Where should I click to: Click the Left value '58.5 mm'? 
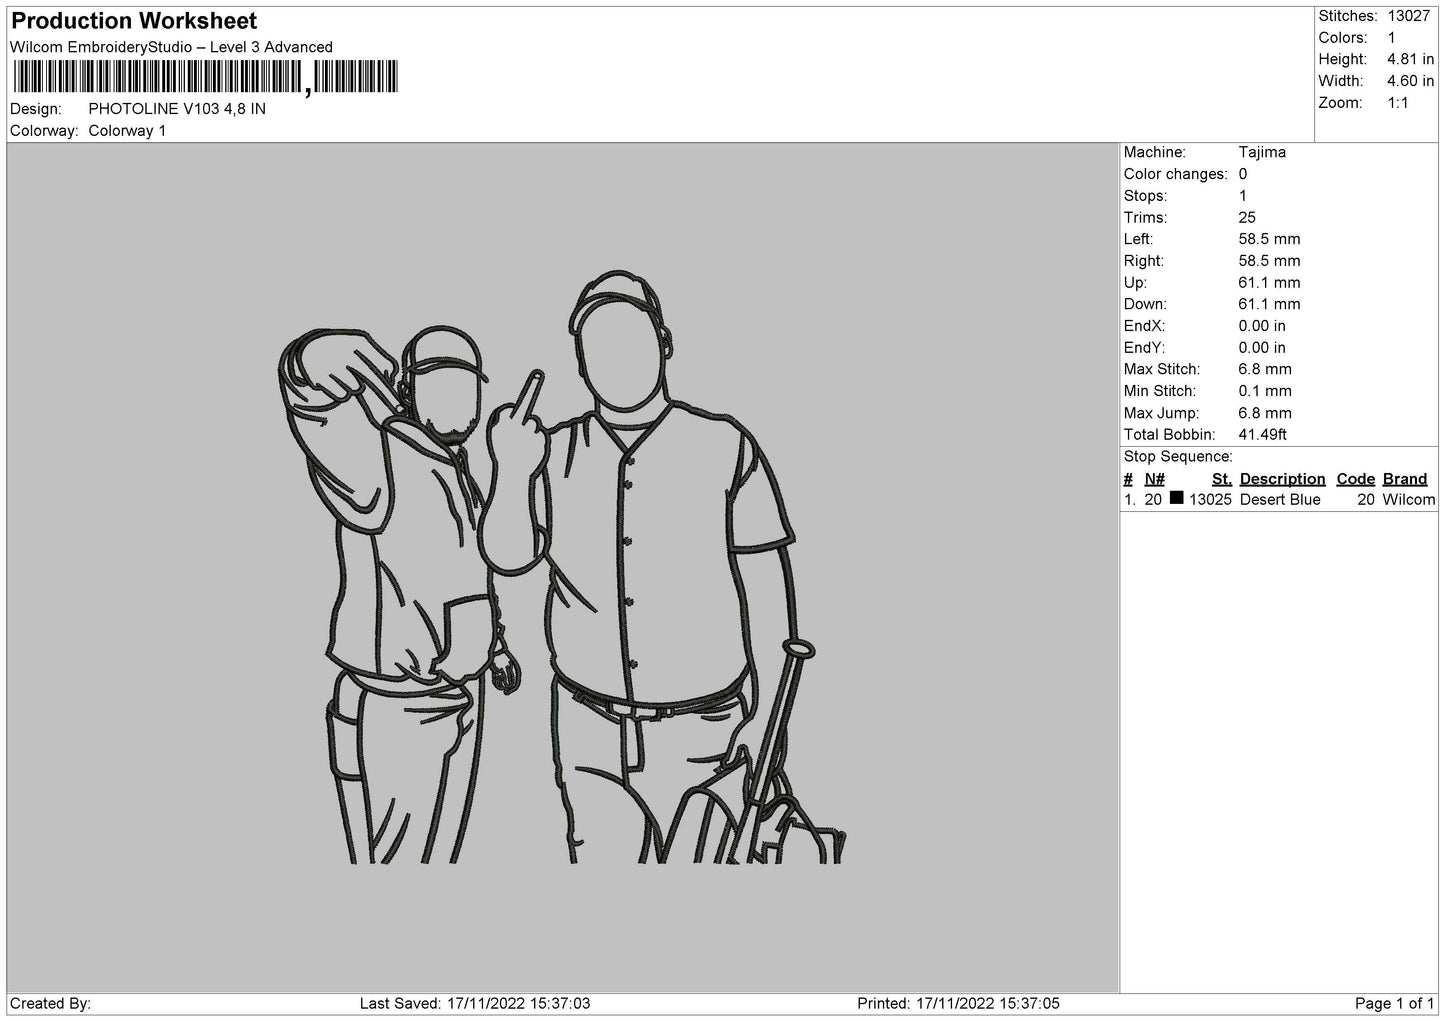[x=1269, y=240]
